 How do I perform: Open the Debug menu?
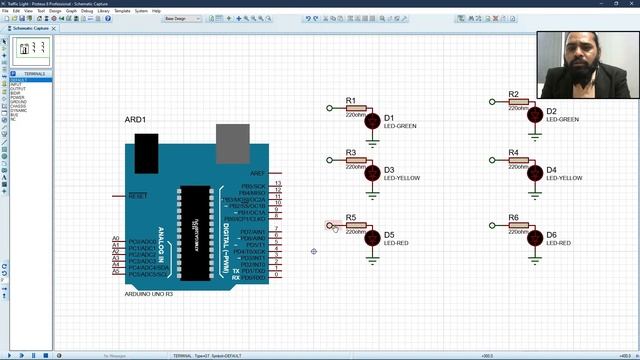point(87,11)
